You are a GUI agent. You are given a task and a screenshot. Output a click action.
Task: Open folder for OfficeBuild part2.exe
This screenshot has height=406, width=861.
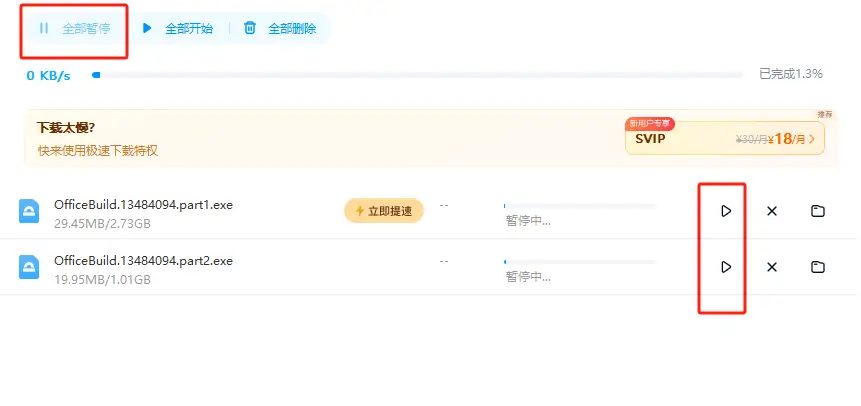[x=818, y=267]
